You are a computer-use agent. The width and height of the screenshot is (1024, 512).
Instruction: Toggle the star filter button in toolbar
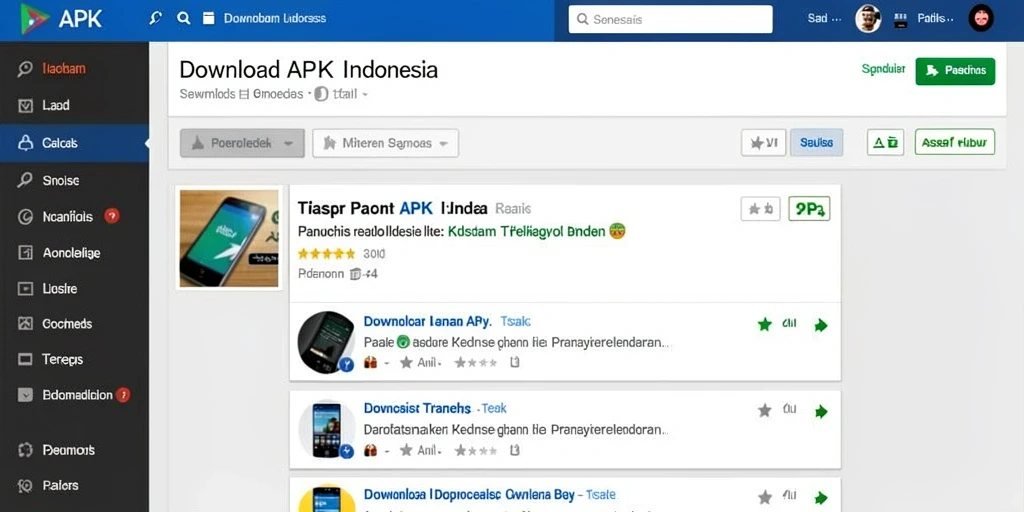pos(763,142)
